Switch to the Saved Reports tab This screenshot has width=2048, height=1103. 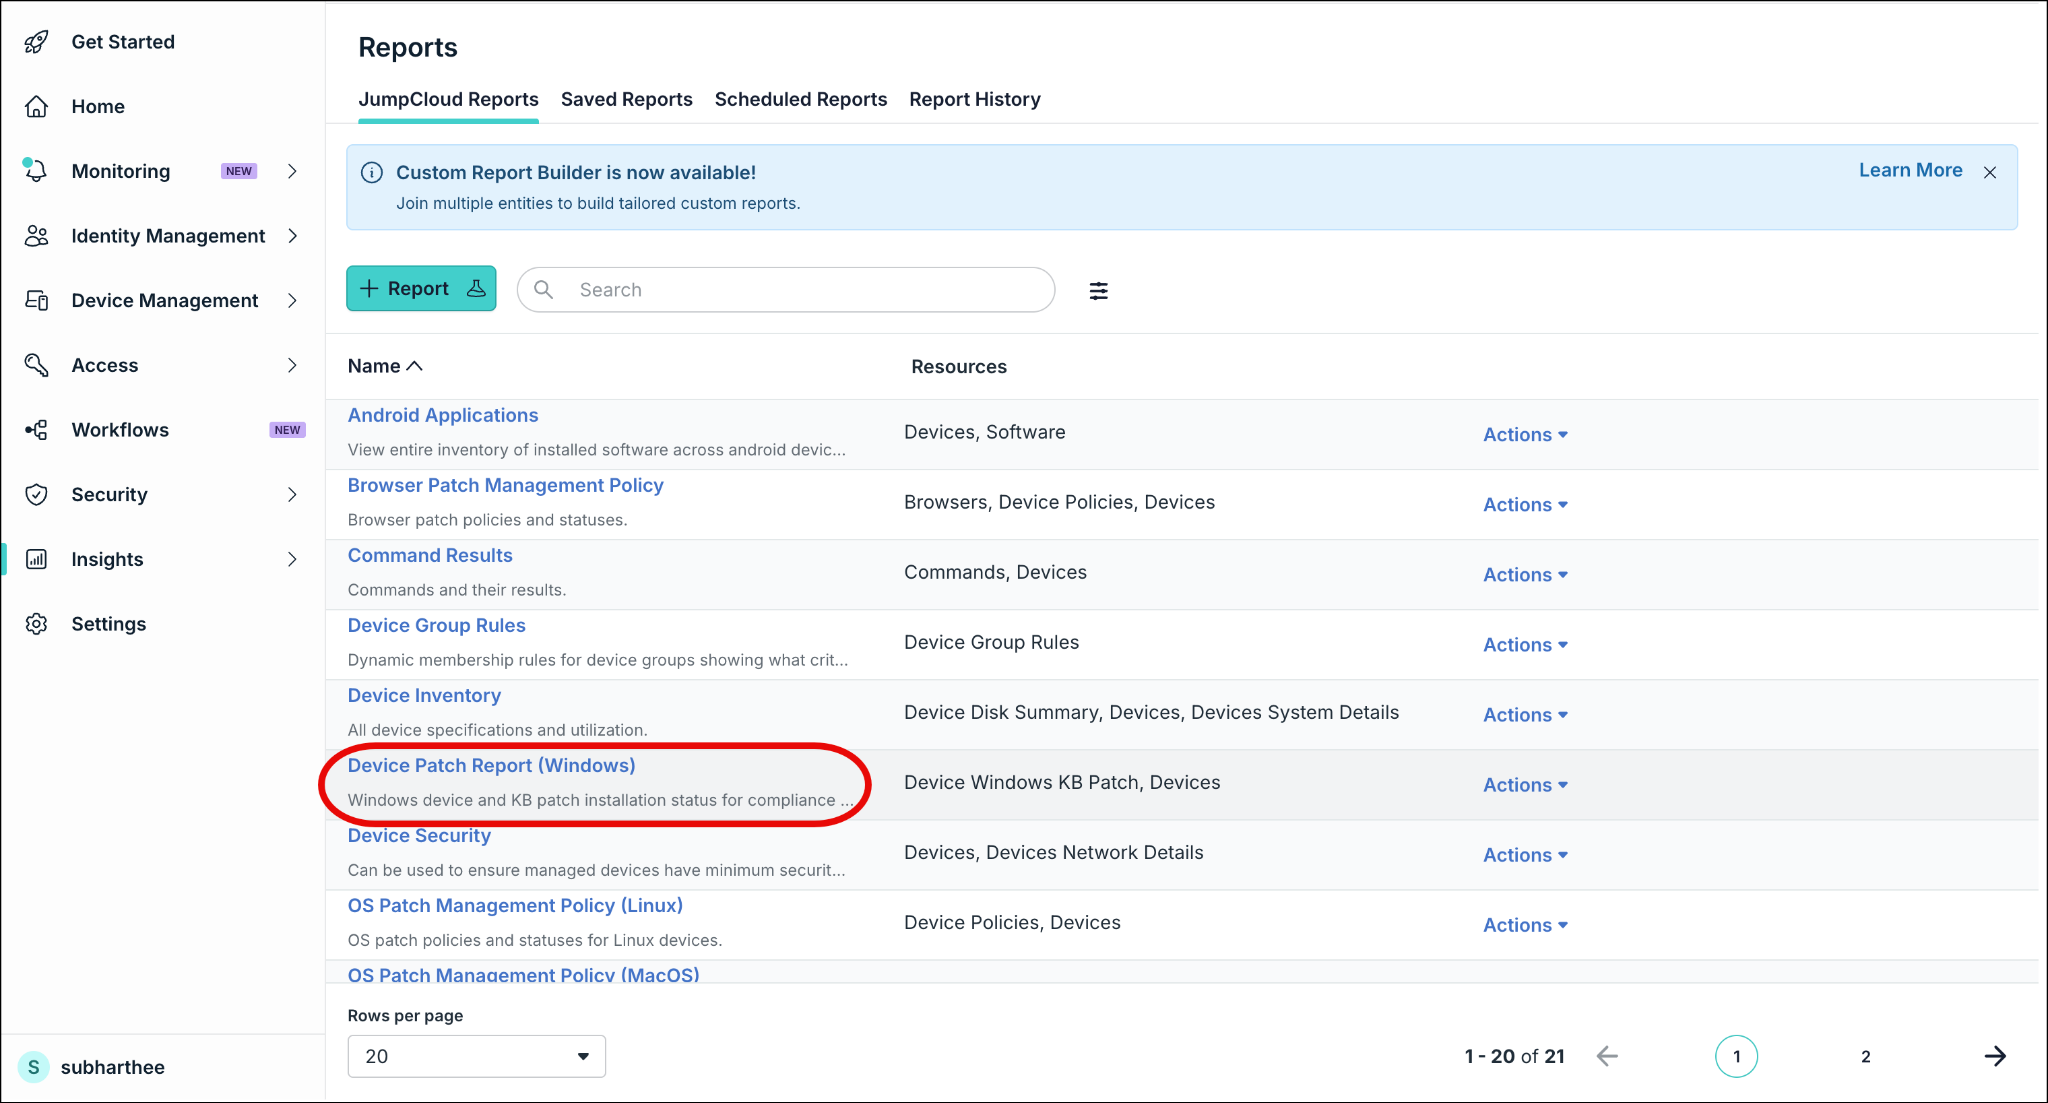point(626,99)
